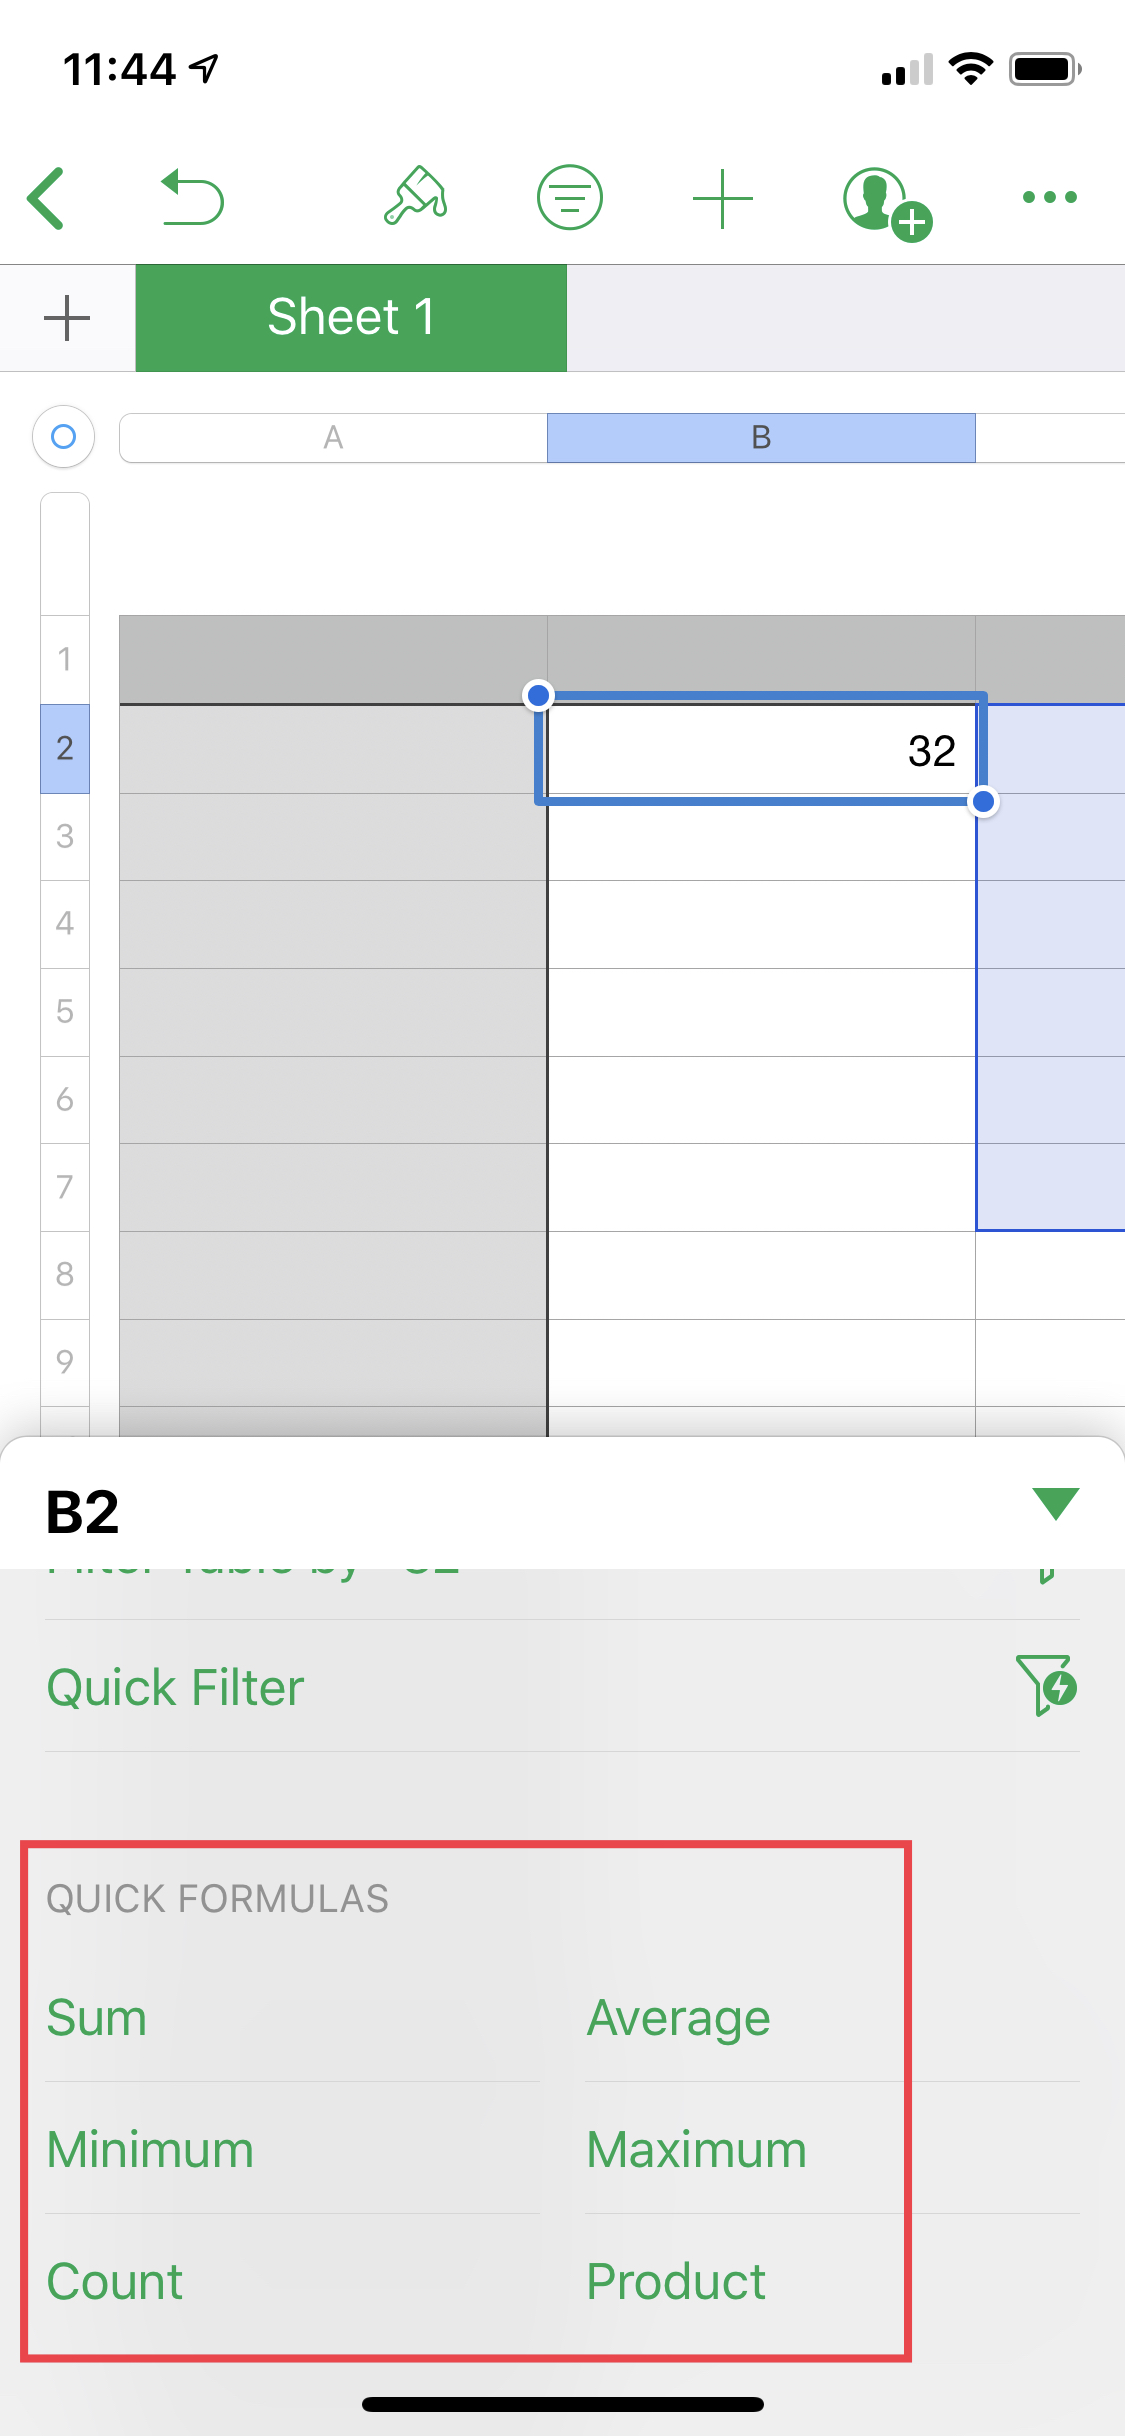Open the organize filter circle icon
Image resolution: width=1125 pixels, height=2436 pixels.
(x=570, y=197)
